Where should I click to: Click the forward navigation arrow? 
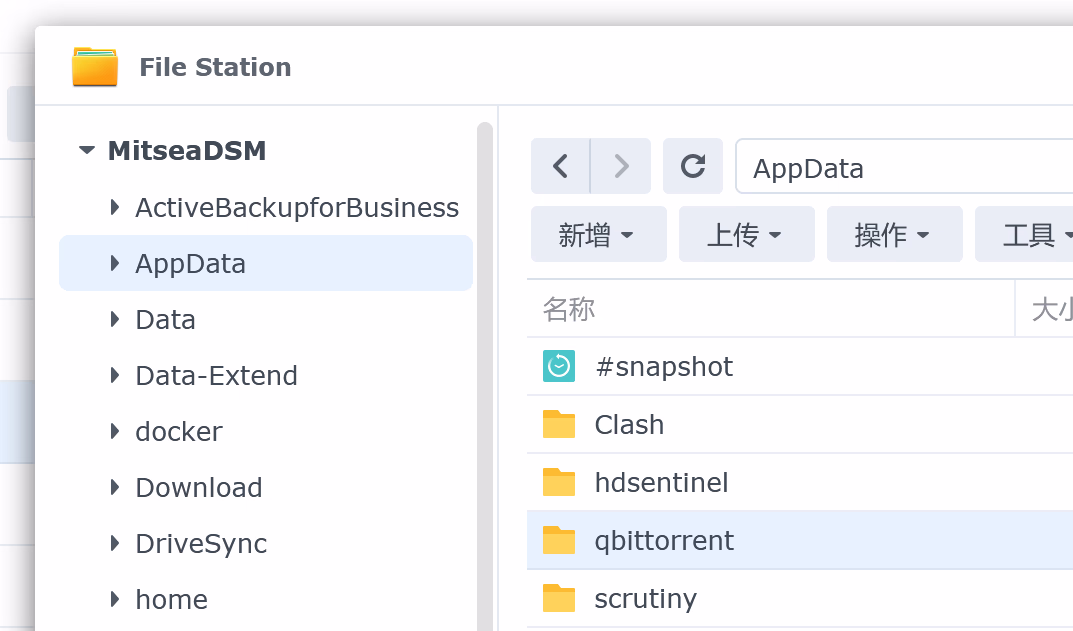point(621,166)
